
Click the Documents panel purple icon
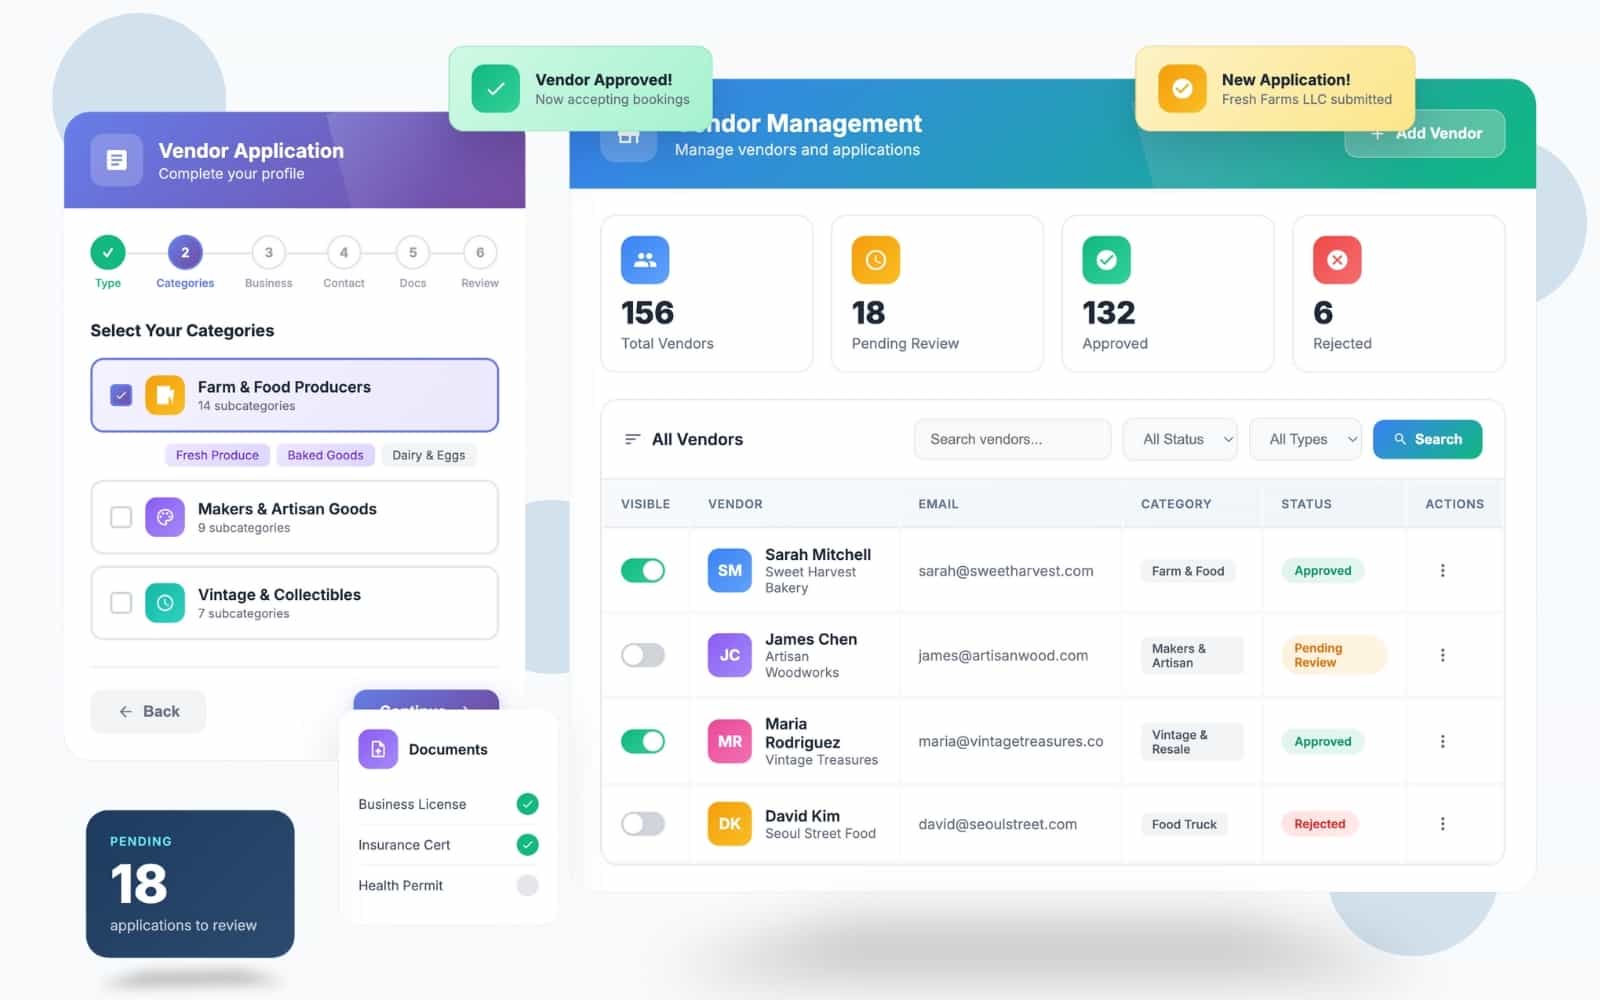click(x=378, y=749)
